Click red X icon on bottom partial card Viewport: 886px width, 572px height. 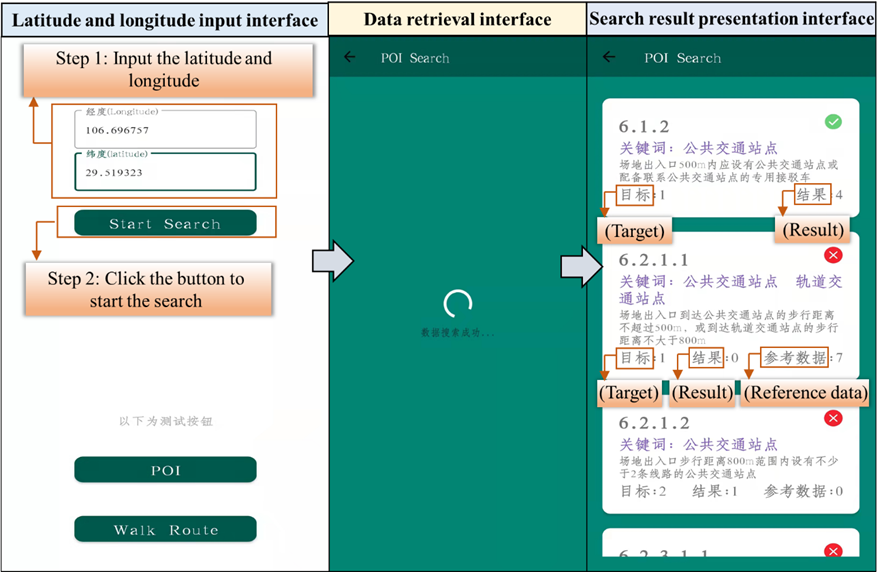click(x=833, y=551)
